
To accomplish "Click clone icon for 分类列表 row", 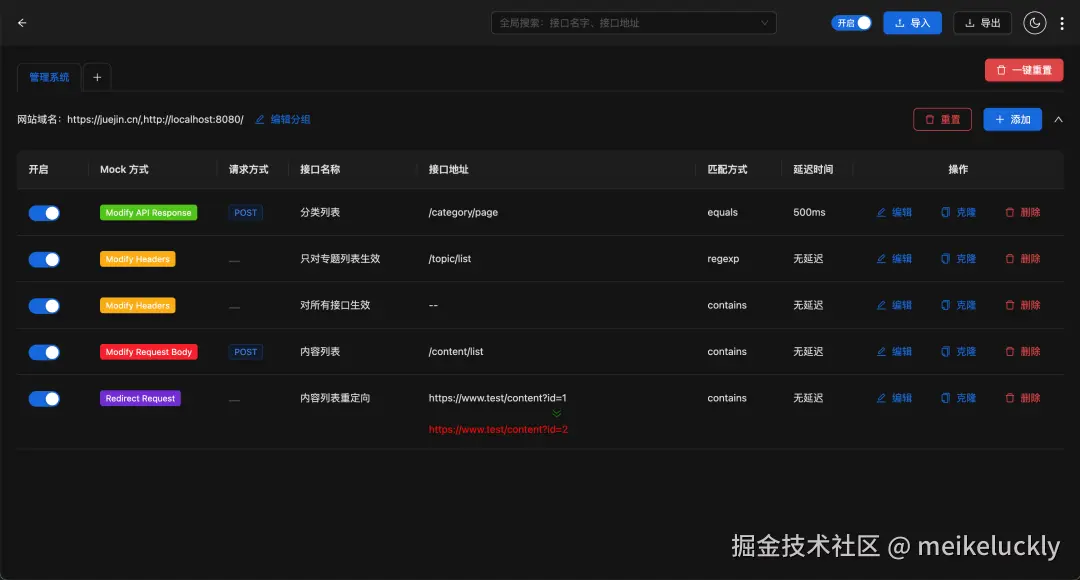I will click(x=945, y=212).
